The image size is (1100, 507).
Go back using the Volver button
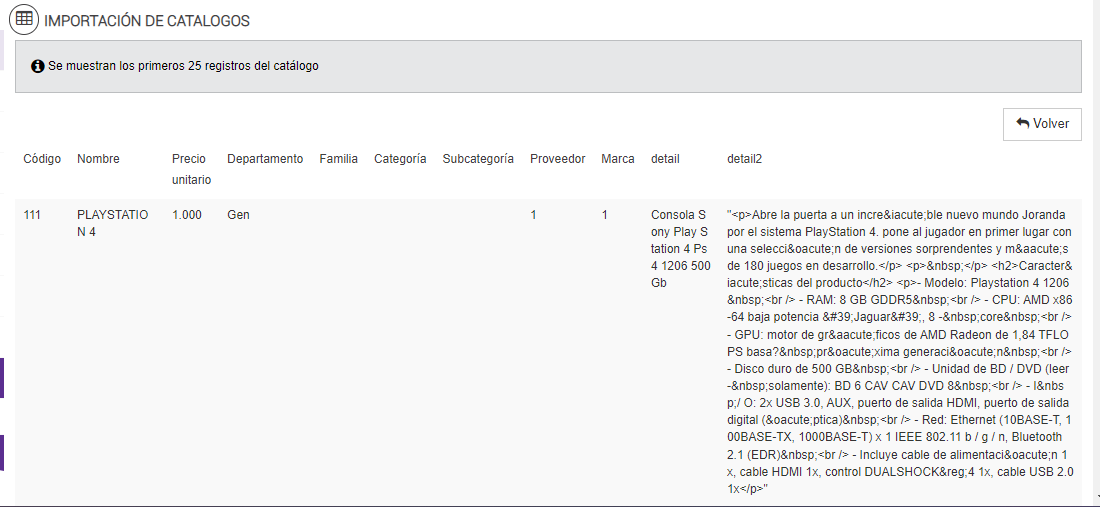click(x=1042, y=124)
